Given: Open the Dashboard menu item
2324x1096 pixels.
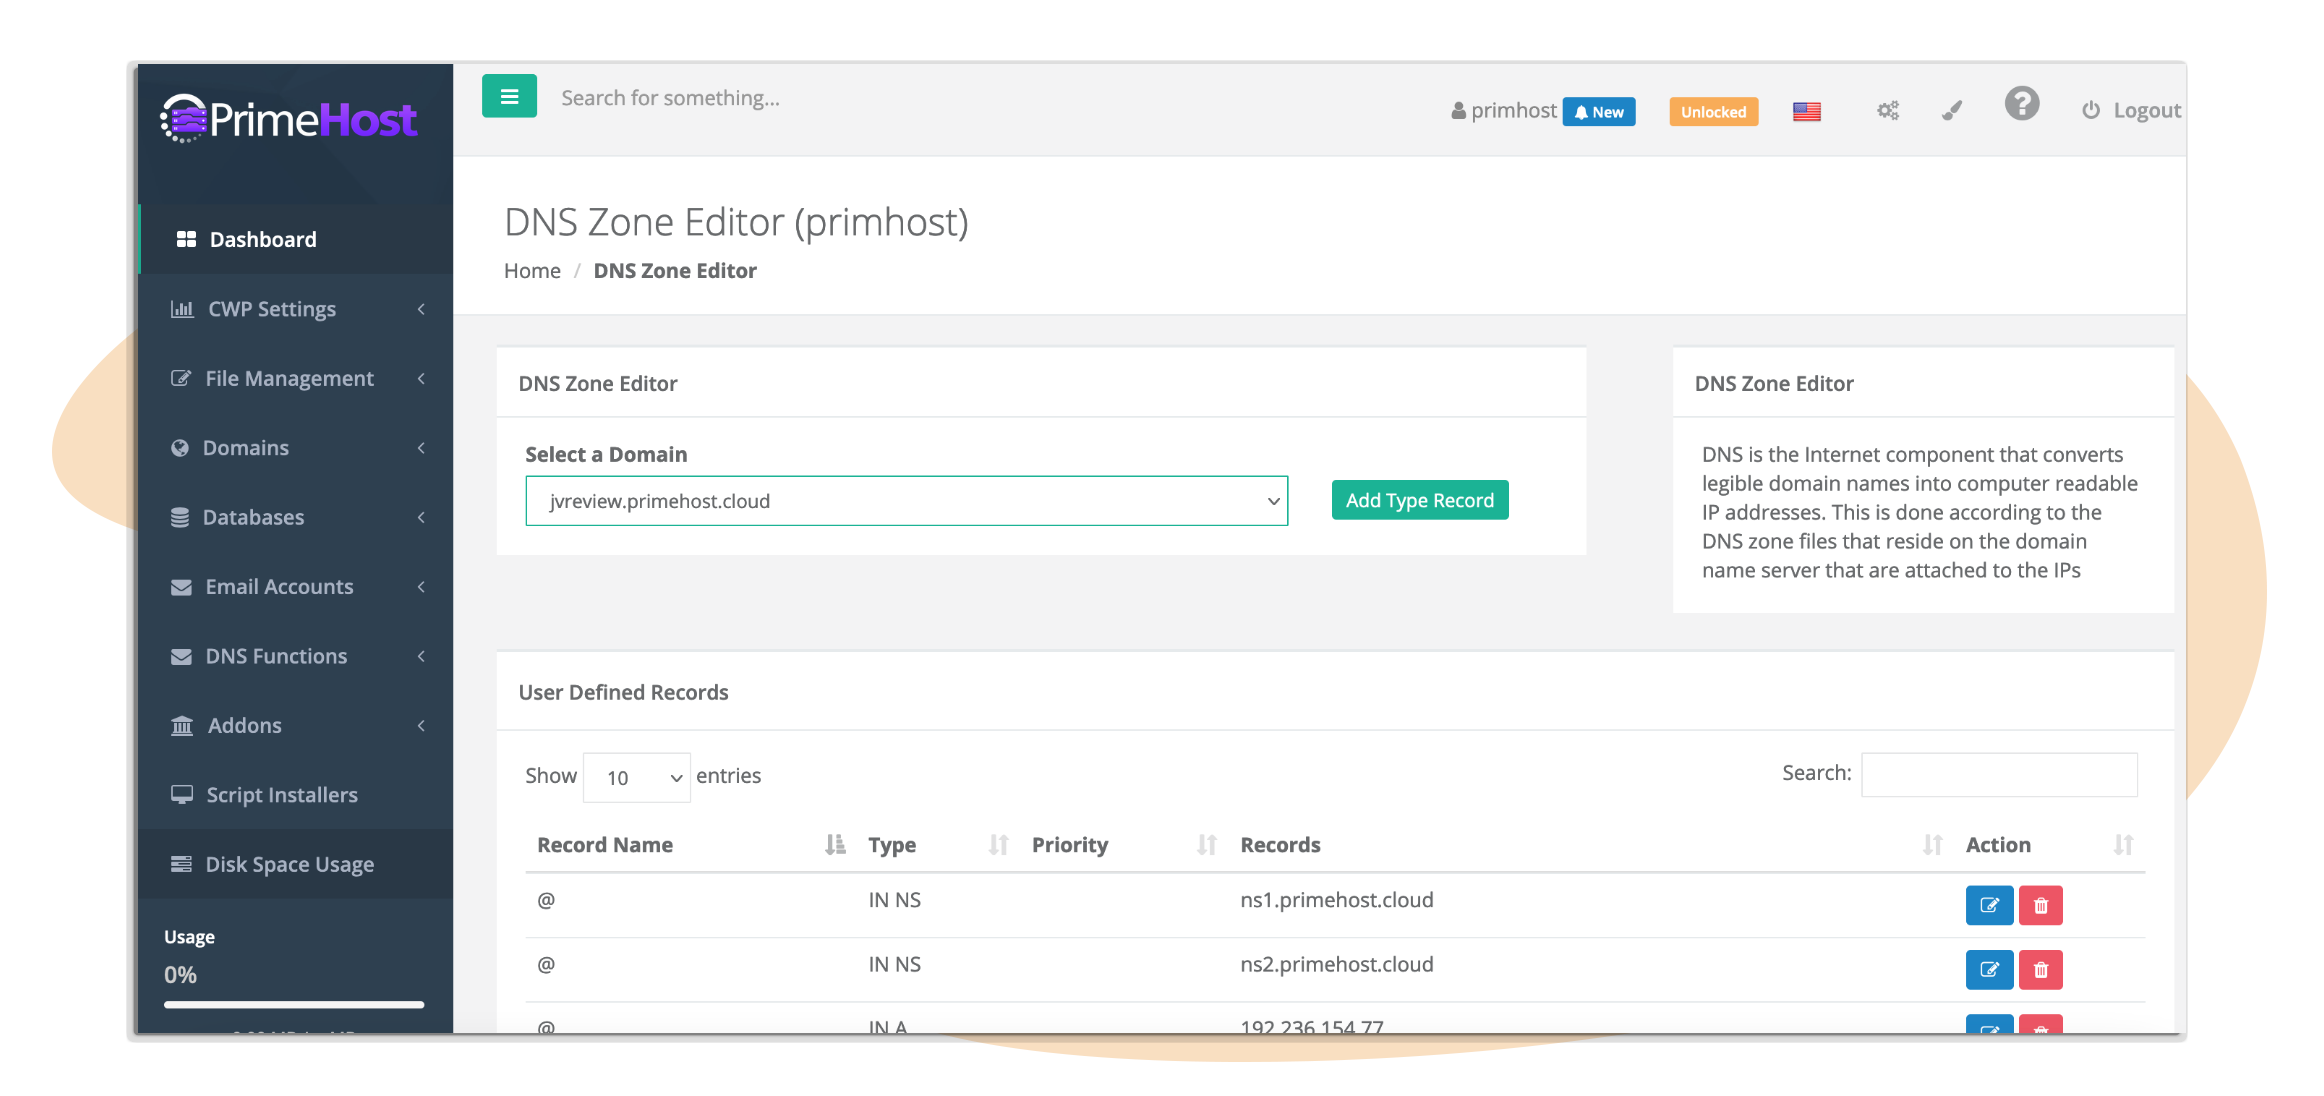Looking at the screenshot, I should pos(262,240).
